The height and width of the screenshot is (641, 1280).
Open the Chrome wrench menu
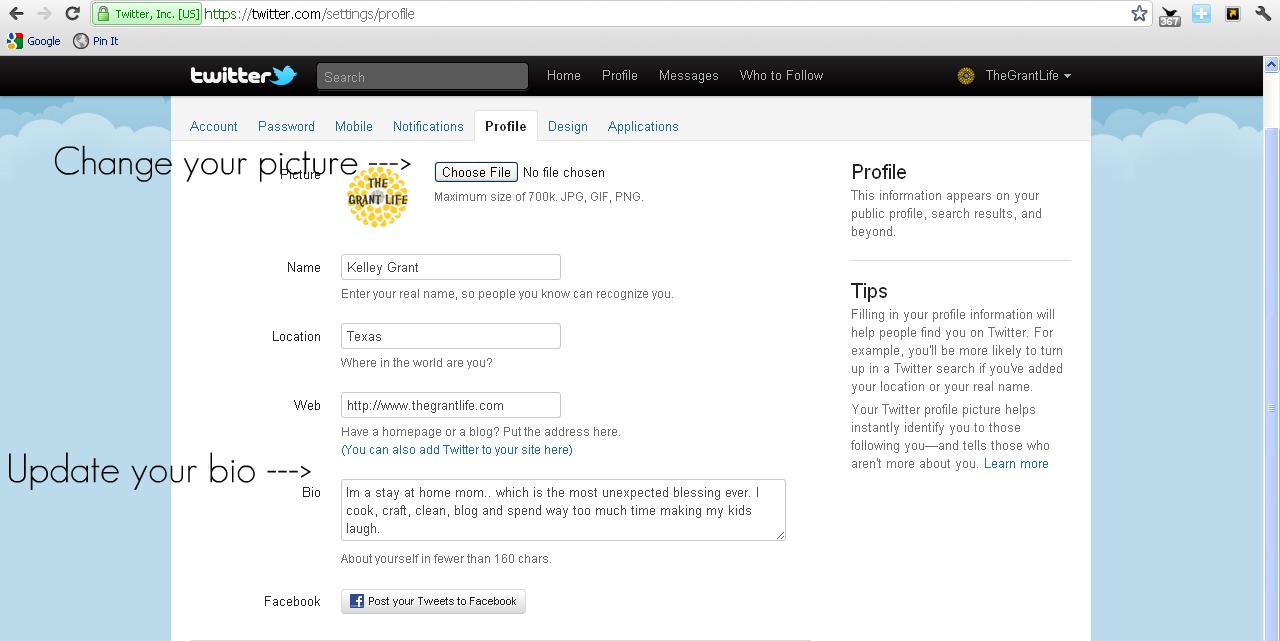[1263, 14]
